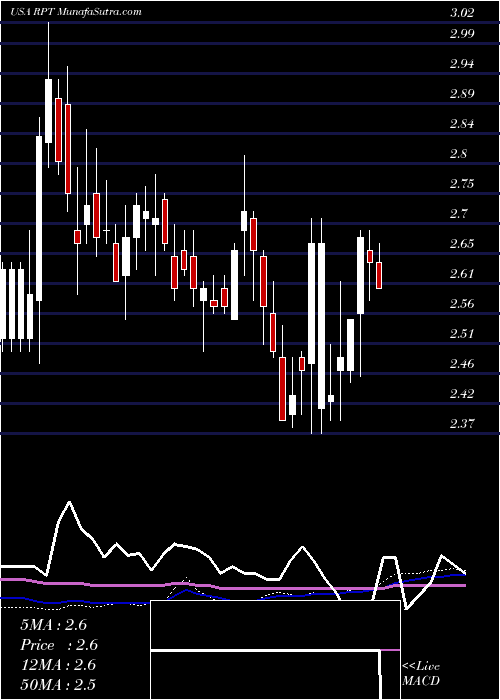The height and width of the screenshot is (700, 500).
Task: Click the MACD histogram box at bottom
Action: pyautogui.click(x=275, y=650)
